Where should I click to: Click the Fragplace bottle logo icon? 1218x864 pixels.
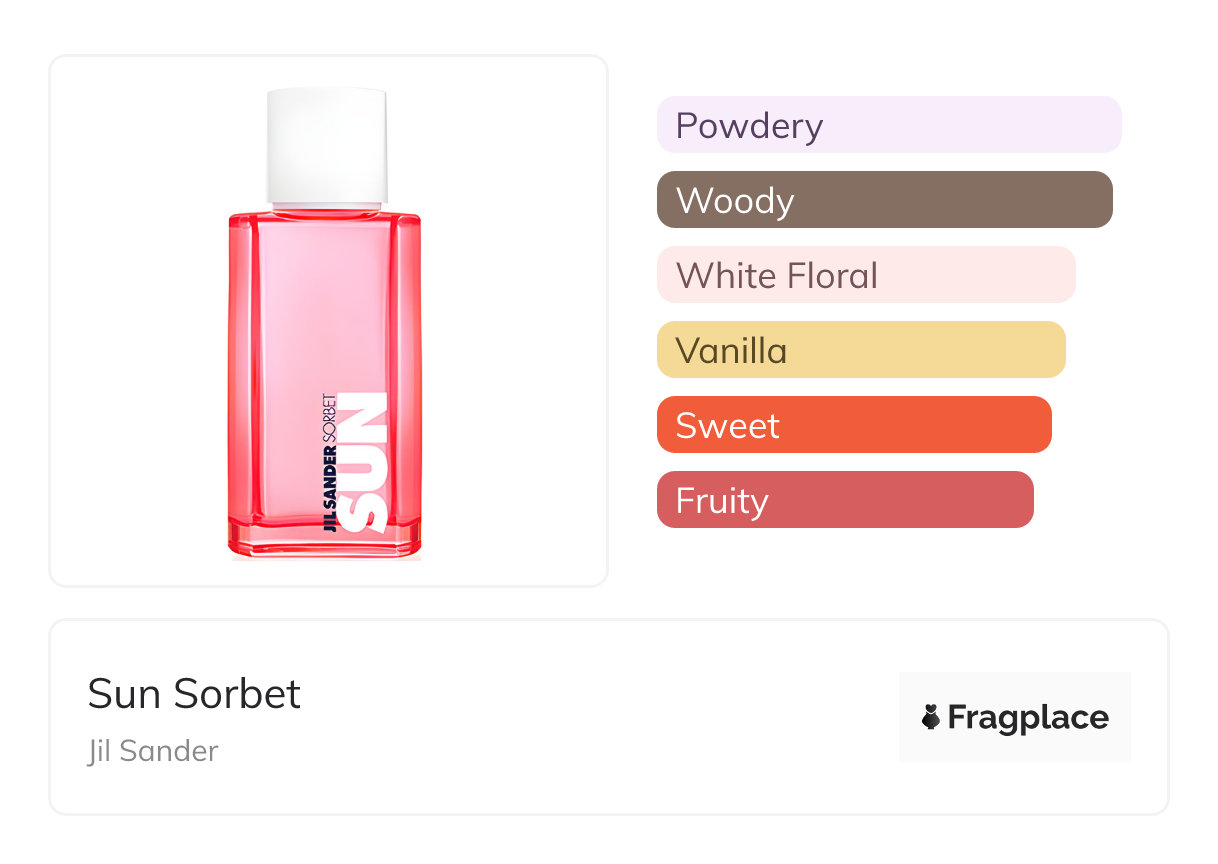(931, 717)
